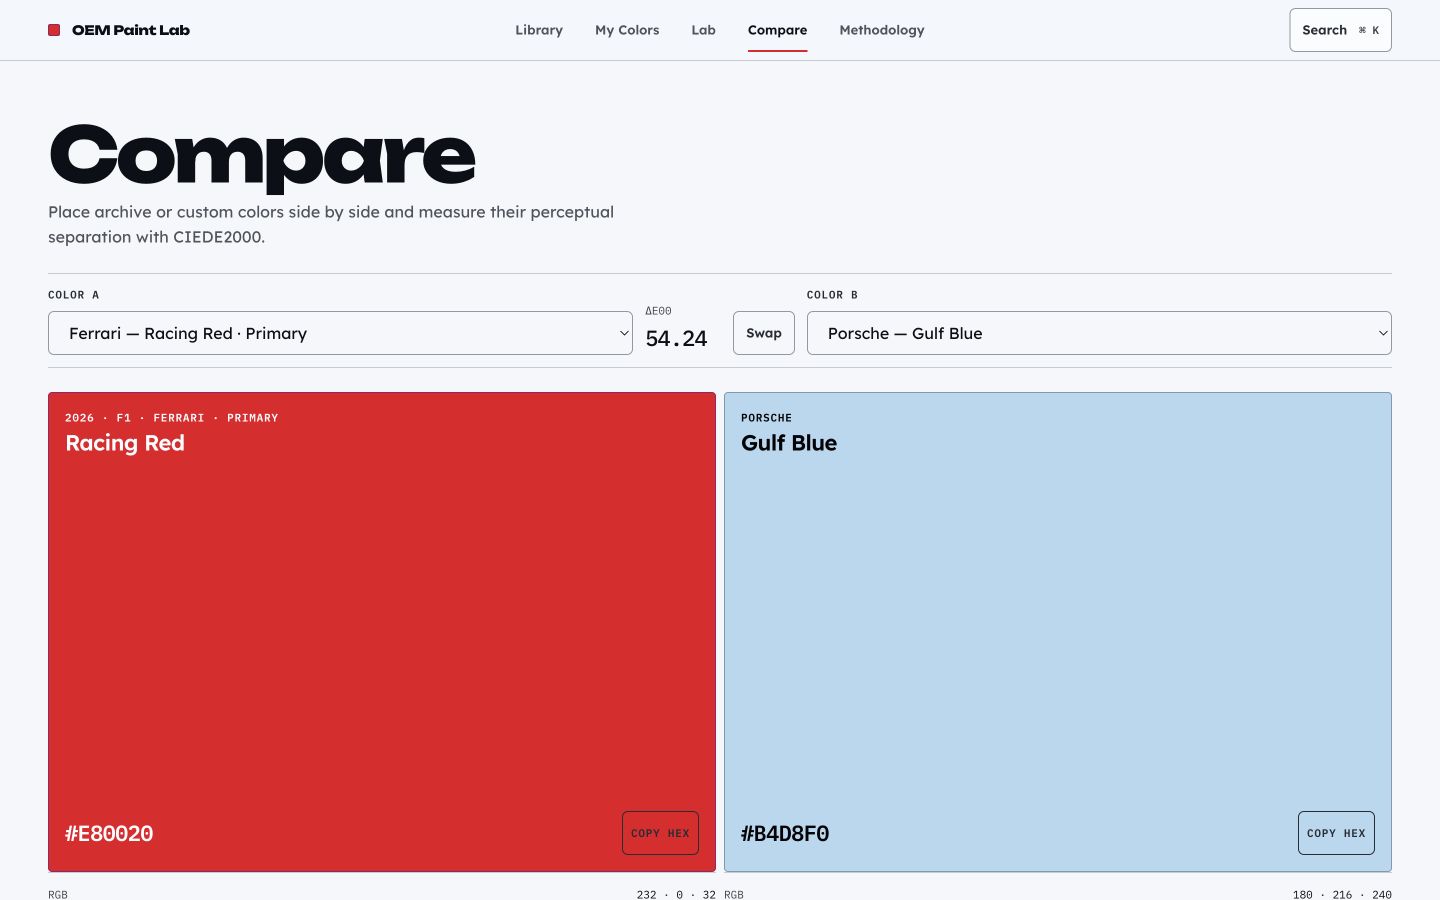
Task: Click the Racing Red swatch title
Action: click(125, 443)
